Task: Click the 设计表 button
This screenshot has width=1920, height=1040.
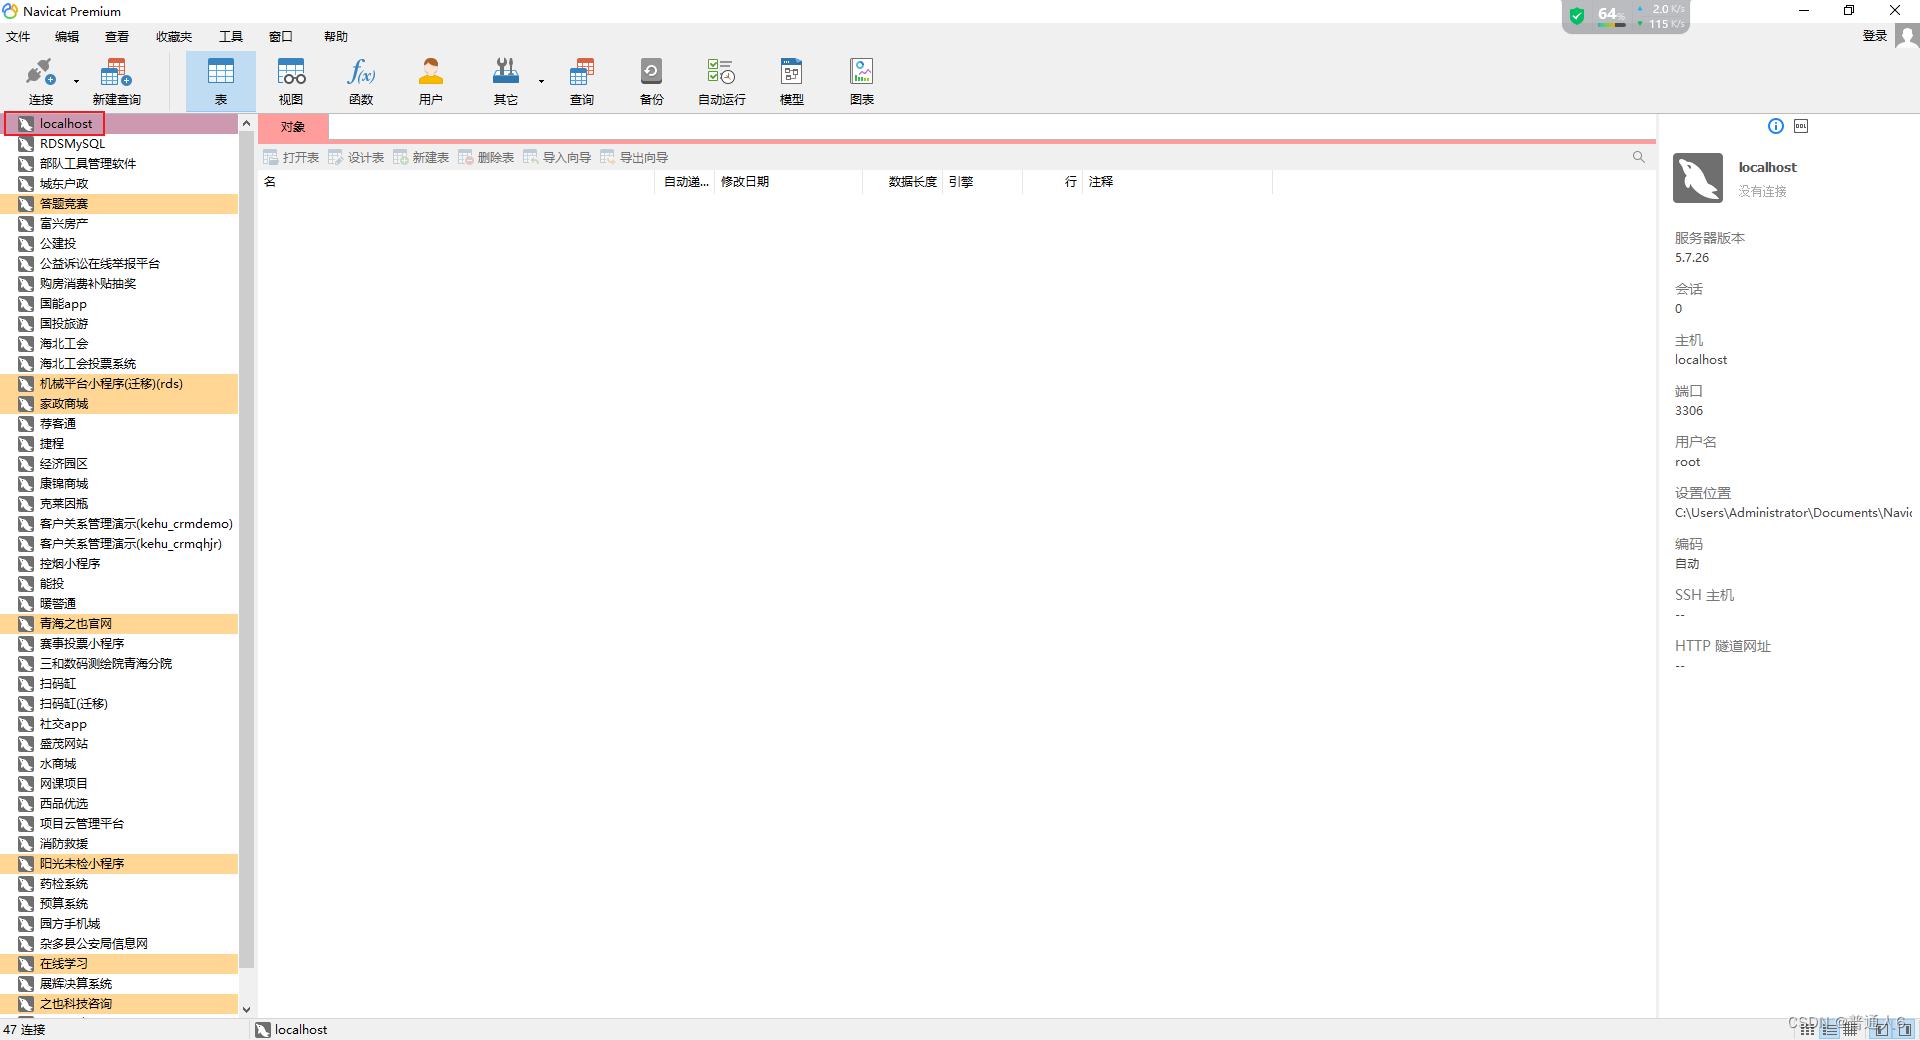Action: pos(356,158)
